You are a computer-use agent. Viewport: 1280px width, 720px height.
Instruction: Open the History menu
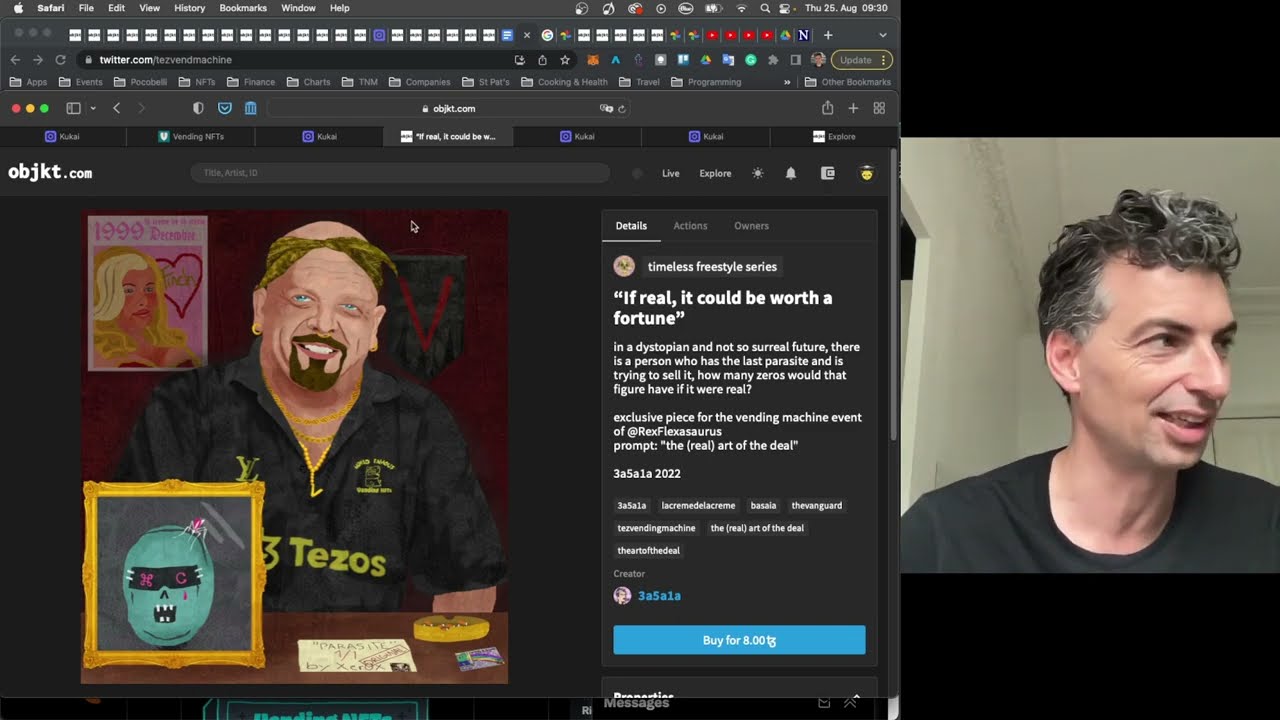[190, 8]
